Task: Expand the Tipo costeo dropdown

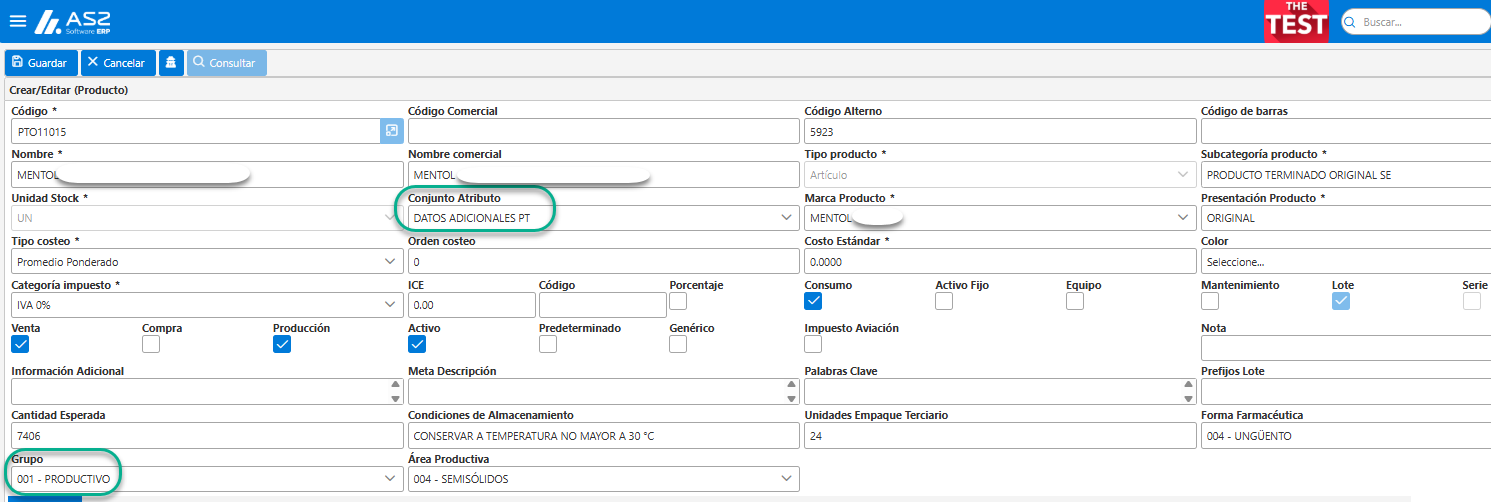Action: pyautogui.click(x=207, y=261)
